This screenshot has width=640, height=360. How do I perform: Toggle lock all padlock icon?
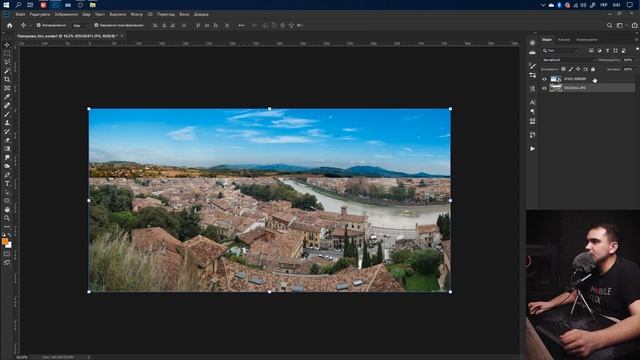(593, 69)
